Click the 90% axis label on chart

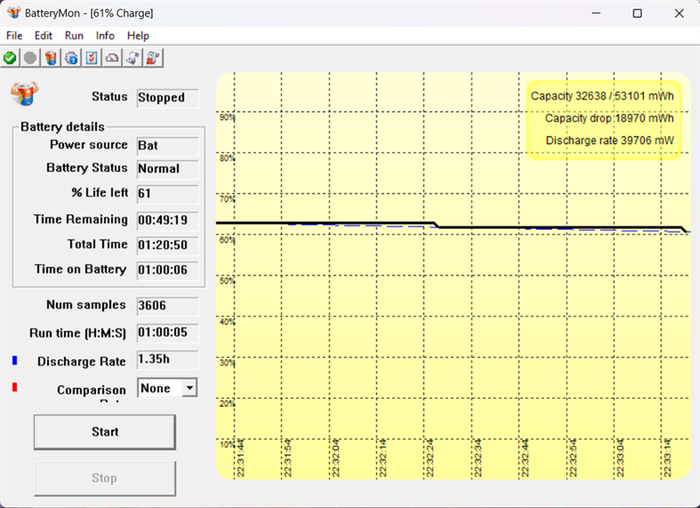pyautogui.click(x=227, y=117)
